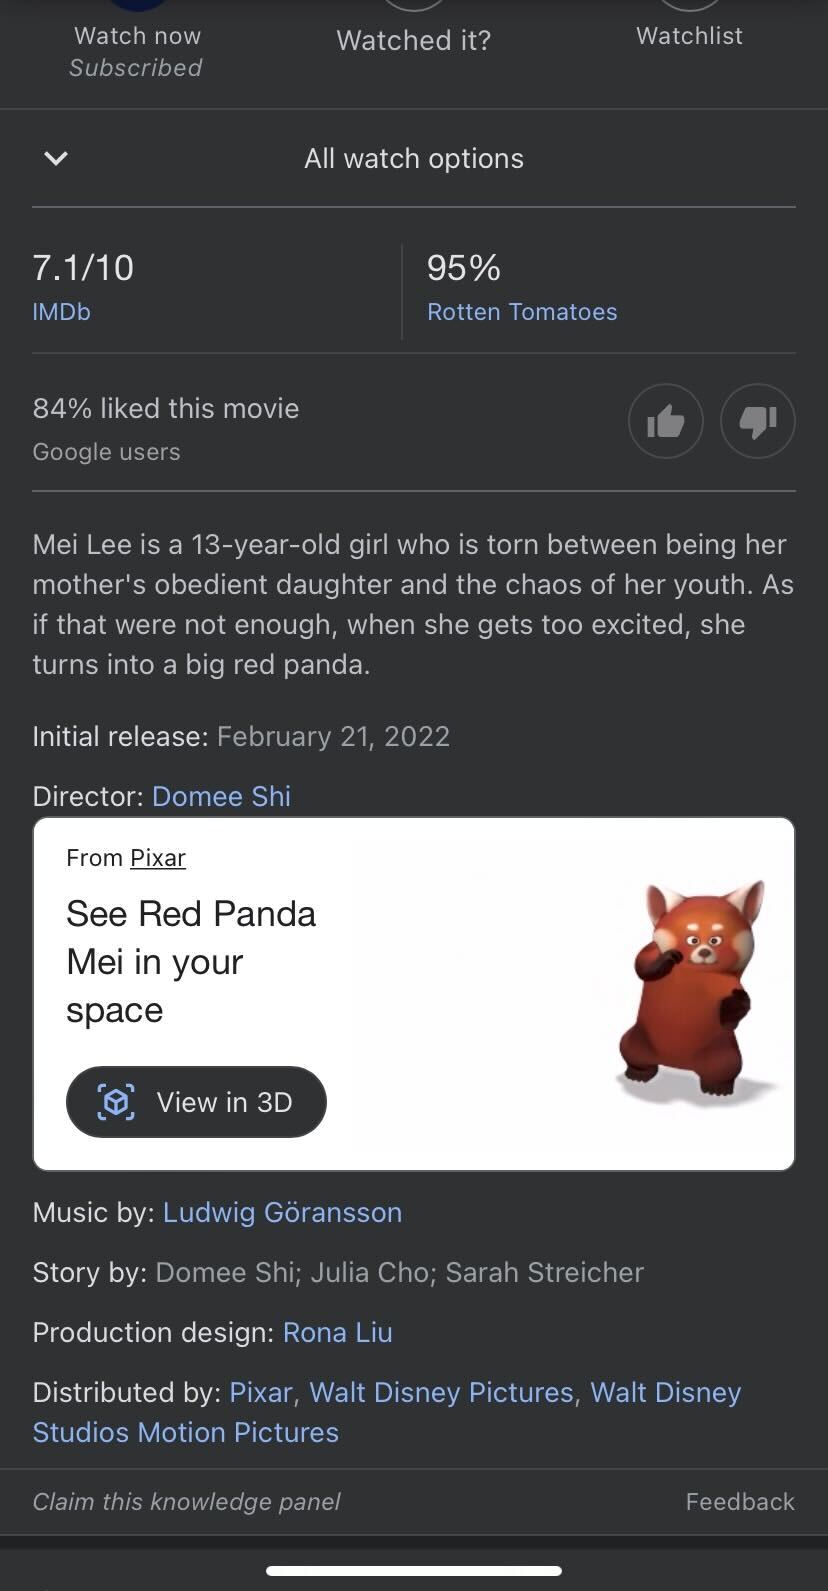Viewport: 828px width, 1591px height.
Task: Mark movie as Watched it
Action: pos(413,38)
